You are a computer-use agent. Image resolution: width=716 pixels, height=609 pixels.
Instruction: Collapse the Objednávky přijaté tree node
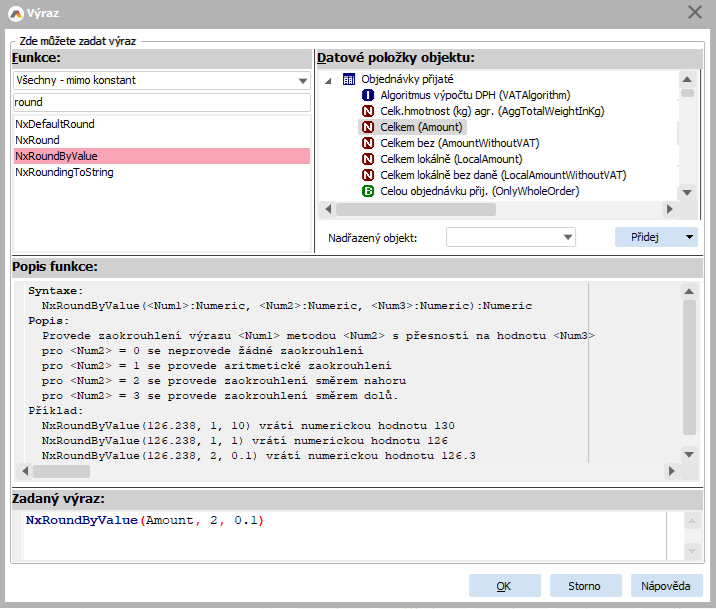click(x=327, y=79)
